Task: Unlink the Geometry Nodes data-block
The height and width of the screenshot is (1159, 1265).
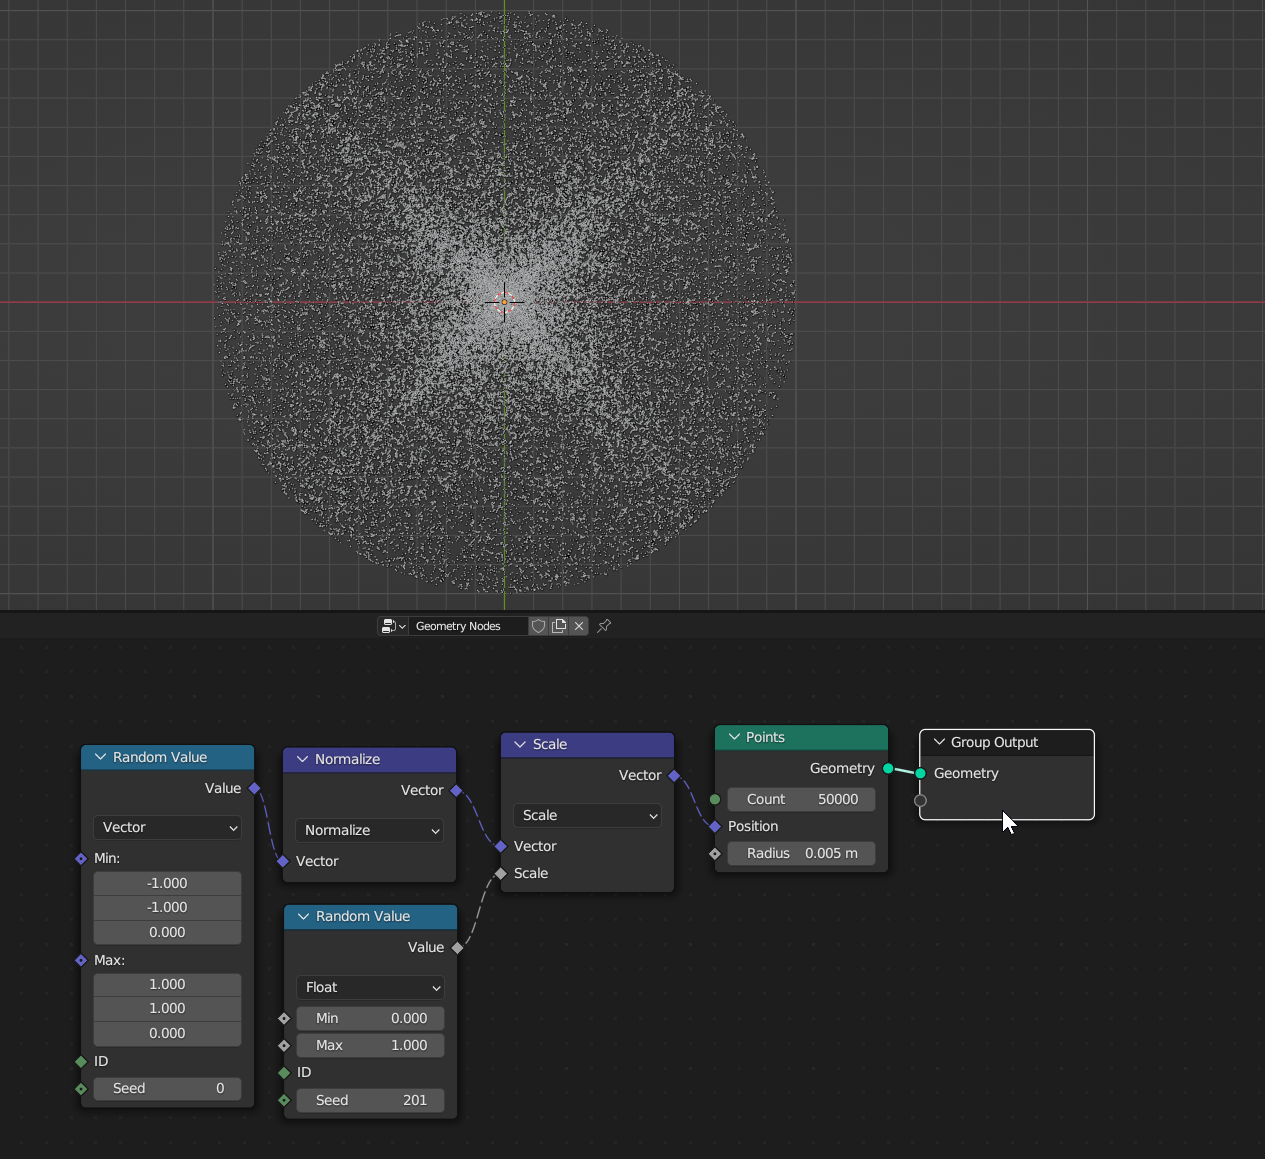Action: [x=579, y=626]
